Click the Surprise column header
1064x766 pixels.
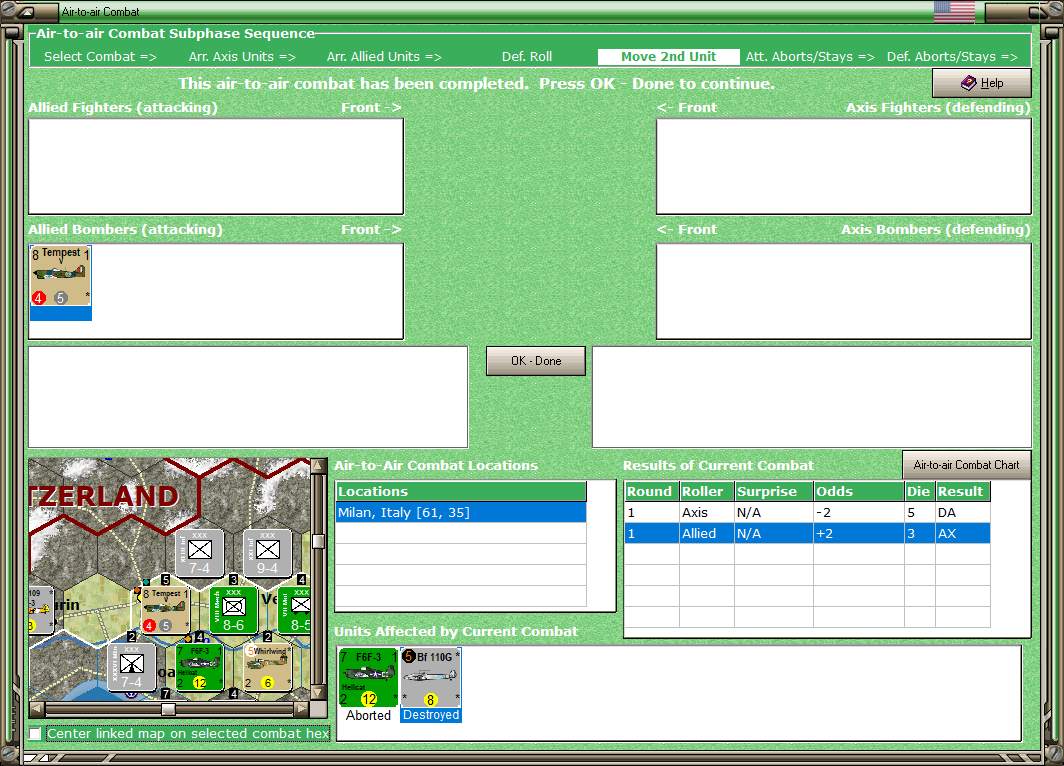774,491
